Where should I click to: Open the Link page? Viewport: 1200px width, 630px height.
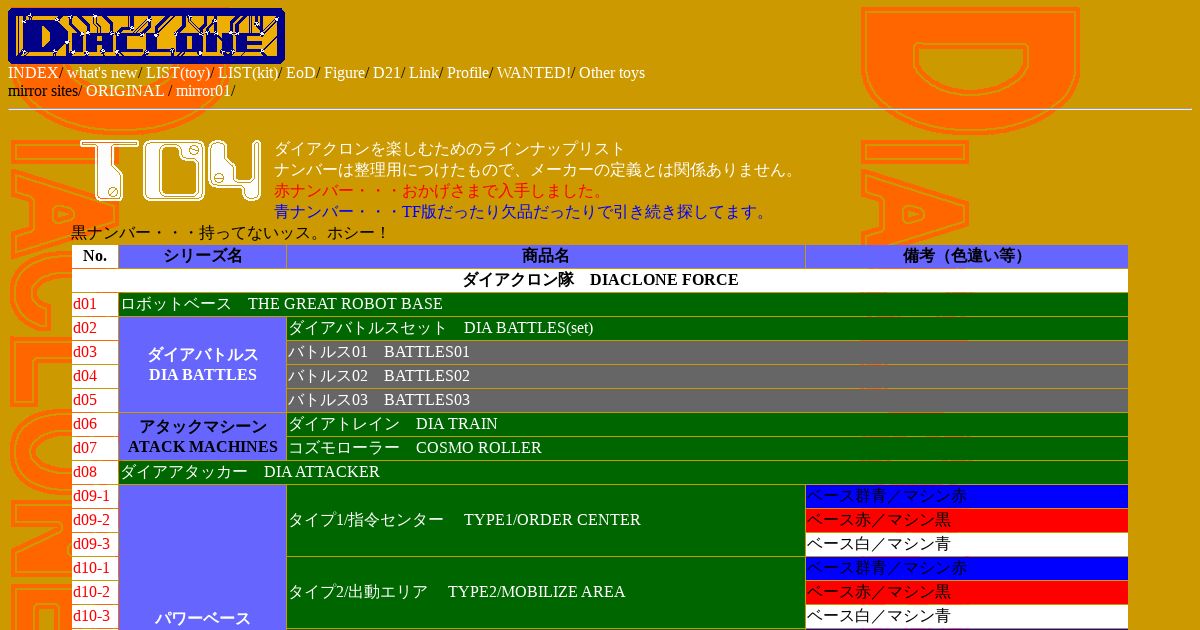click(x=424, y=73)
